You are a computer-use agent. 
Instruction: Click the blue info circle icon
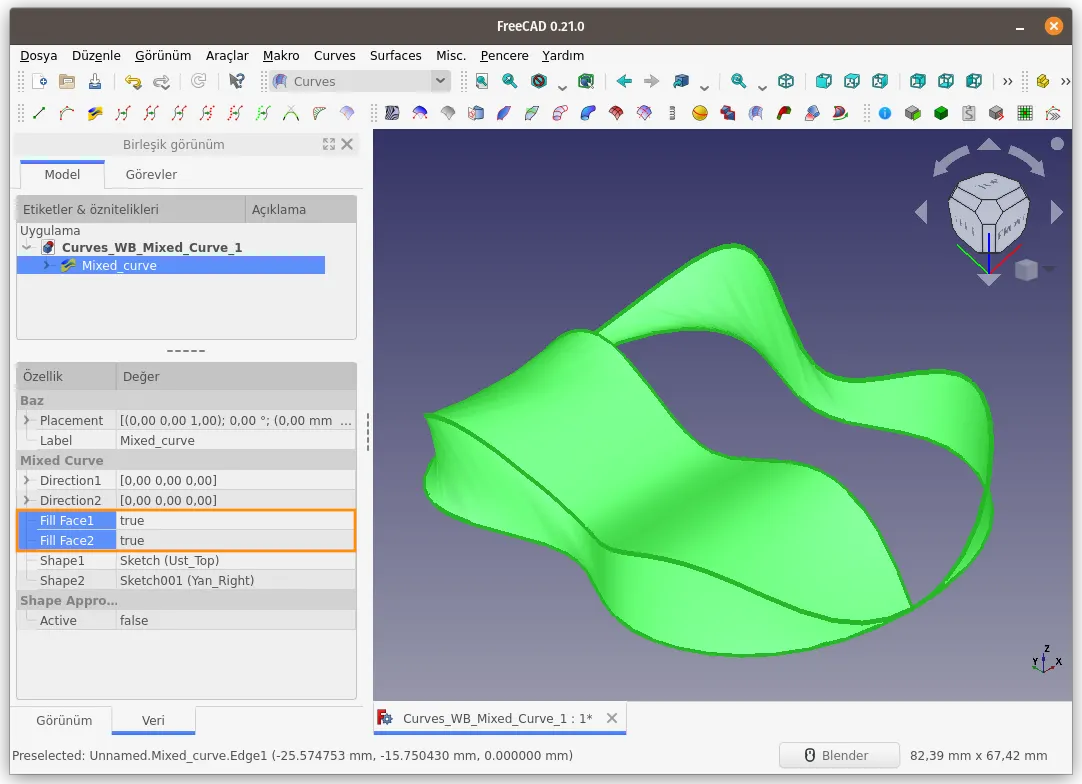[885, 112]
